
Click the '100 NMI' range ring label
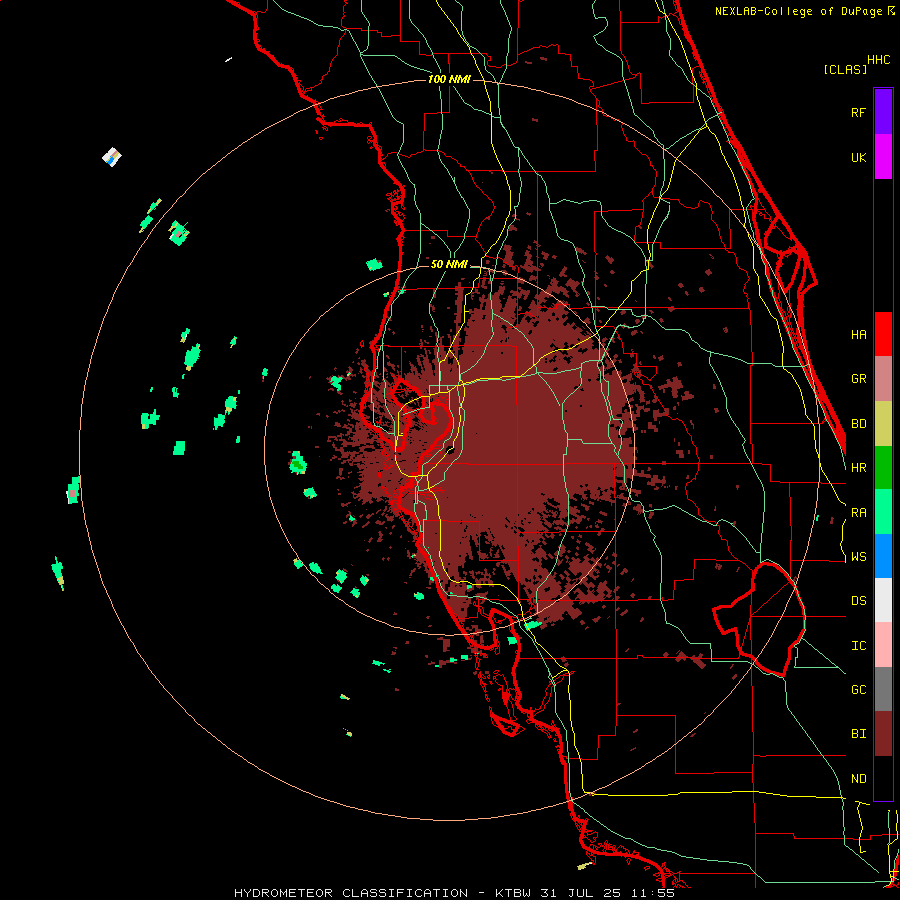pyautogui.click(x=449, y=79)
